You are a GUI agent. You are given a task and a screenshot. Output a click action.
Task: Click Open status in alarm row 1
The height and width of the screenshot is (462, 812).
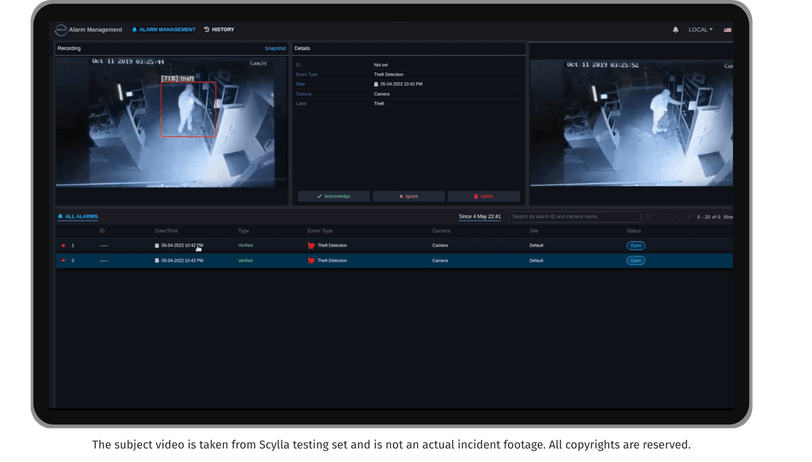tap(635, 246)
